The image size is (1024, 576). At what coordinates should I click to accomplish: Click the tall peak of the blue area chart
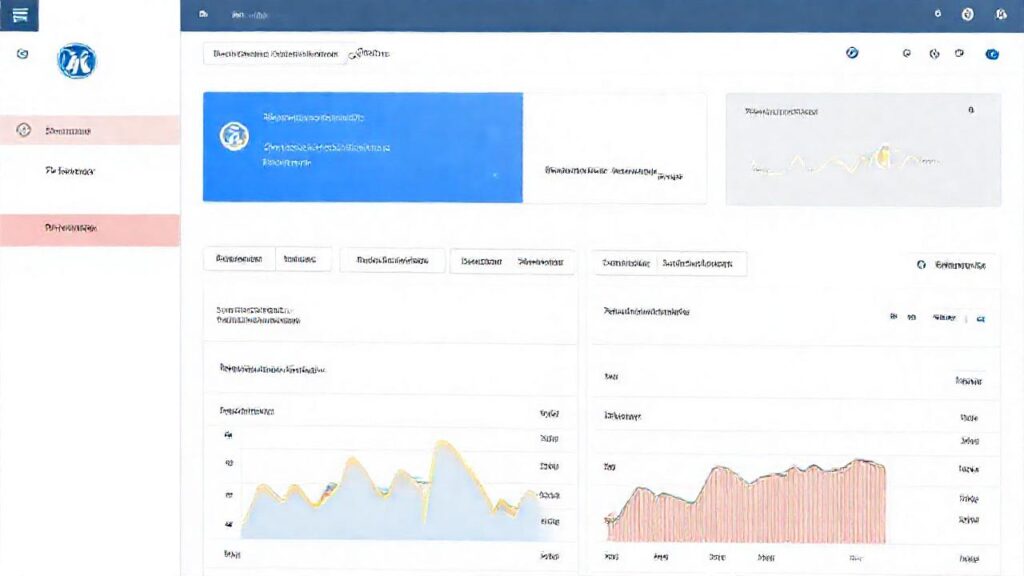point(443,446)
